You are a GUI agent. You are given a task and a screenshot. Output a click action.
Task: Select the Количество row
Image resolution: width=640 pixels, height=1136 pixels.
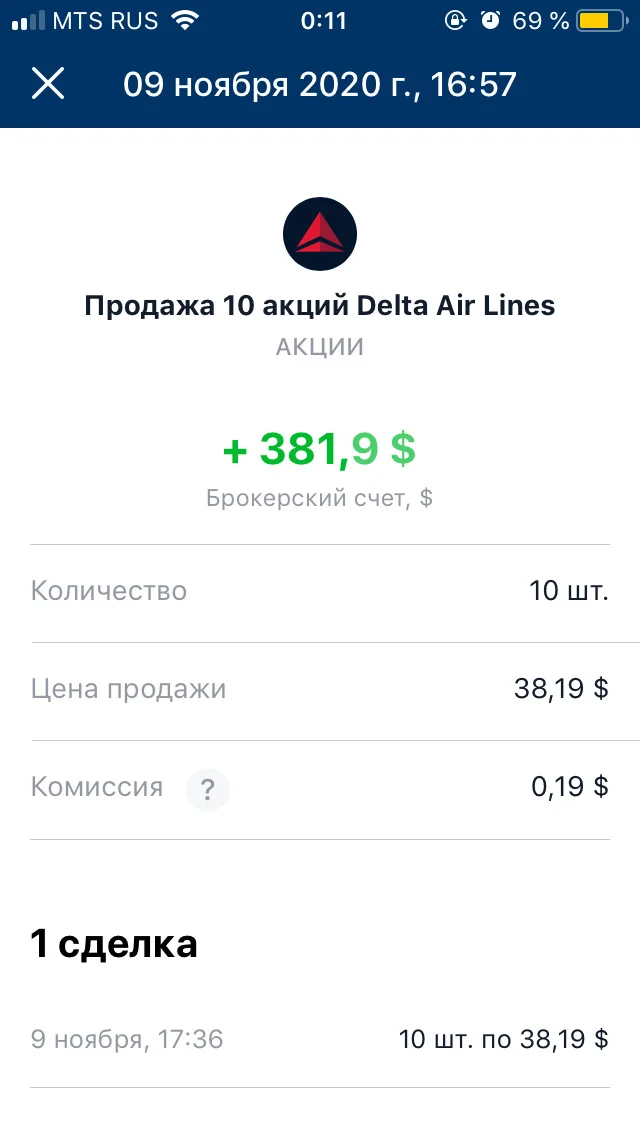(320, 591)
